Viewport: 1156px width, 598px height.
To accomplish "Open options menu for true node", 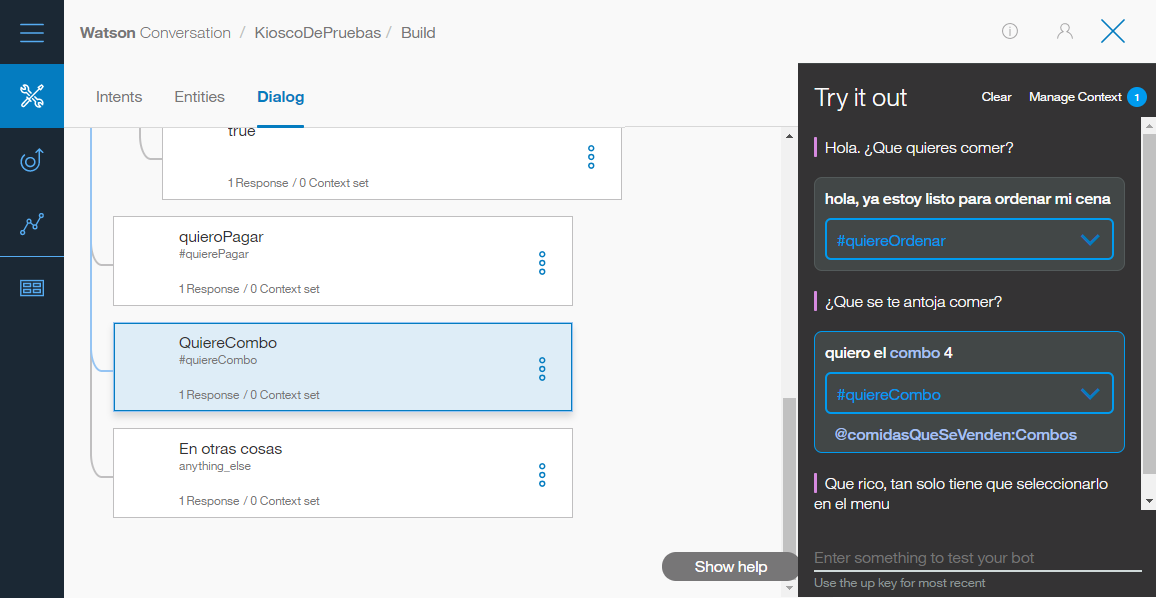I will point(591,157).
